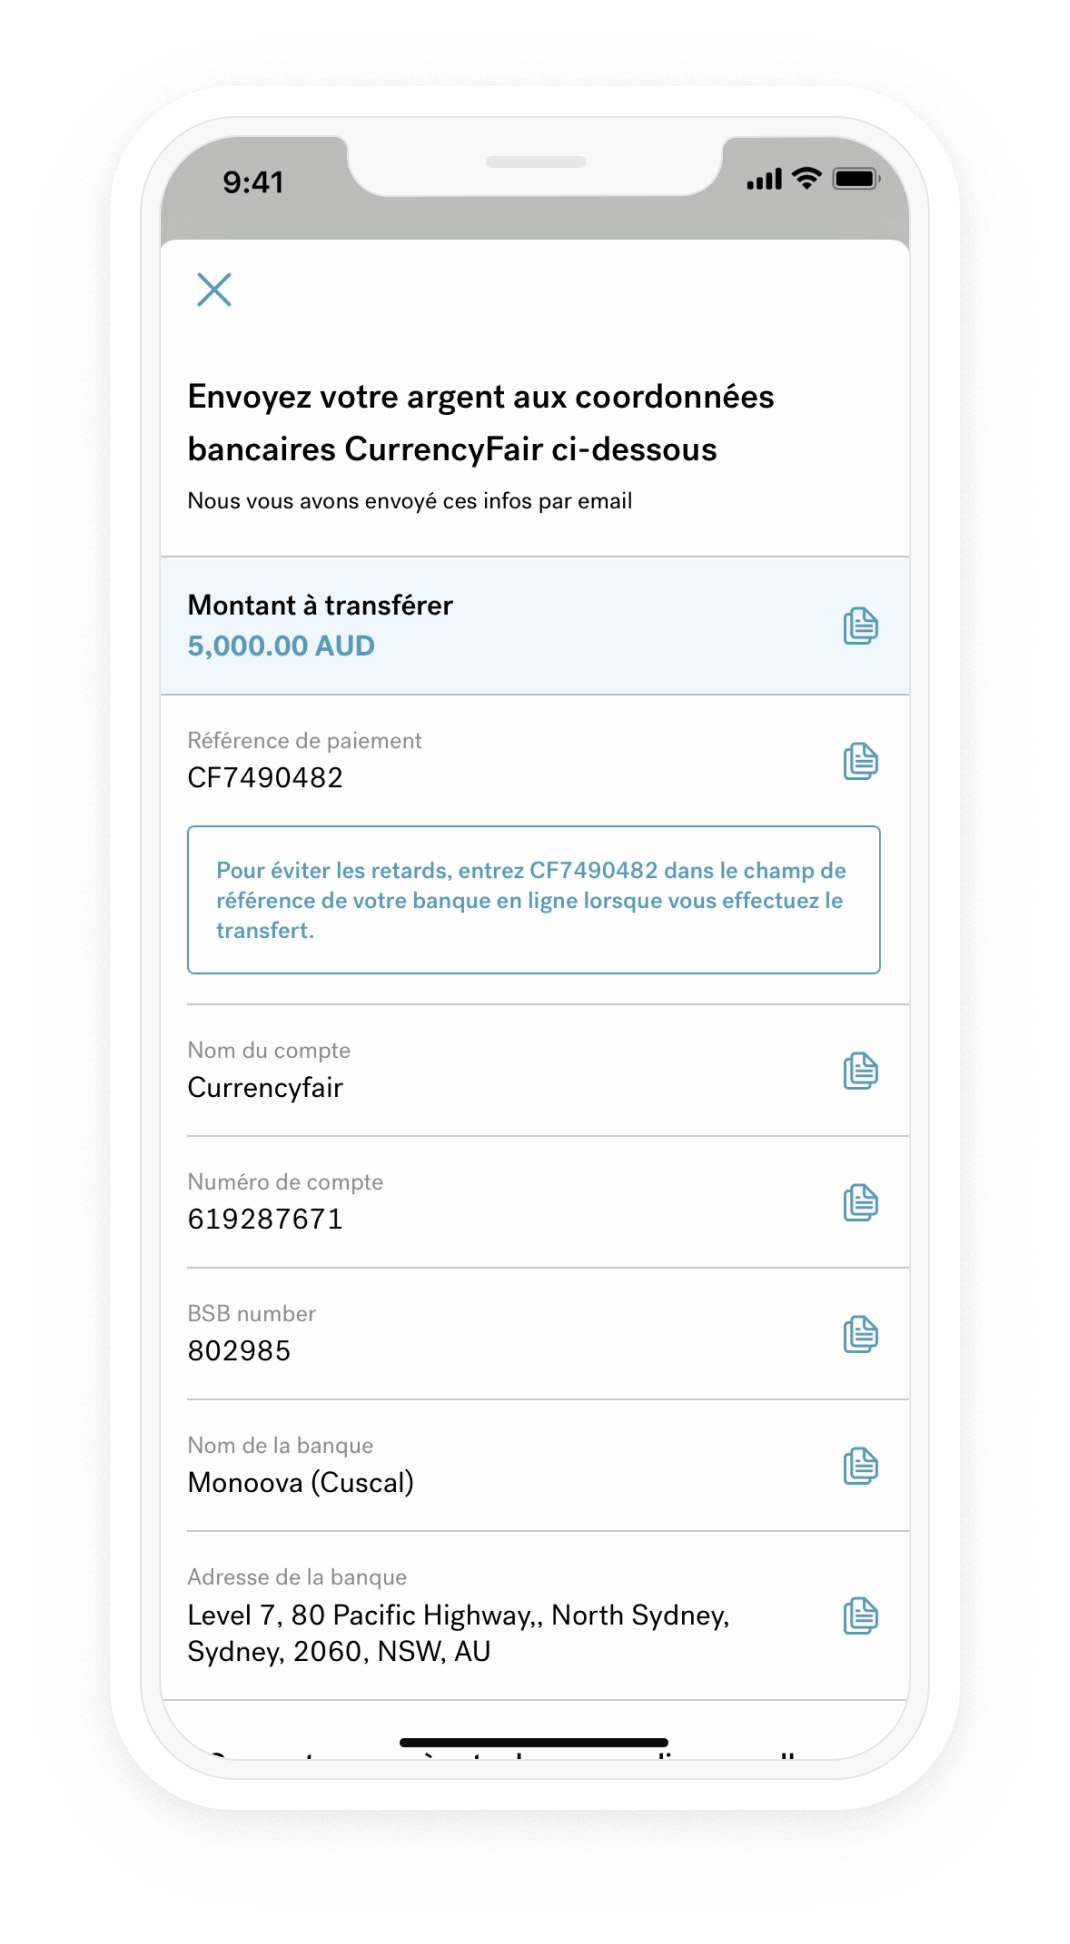Tap the 5,000.00 AUD amount text
Viewport: 1070px width, 1944px height.
click(281, 646)
